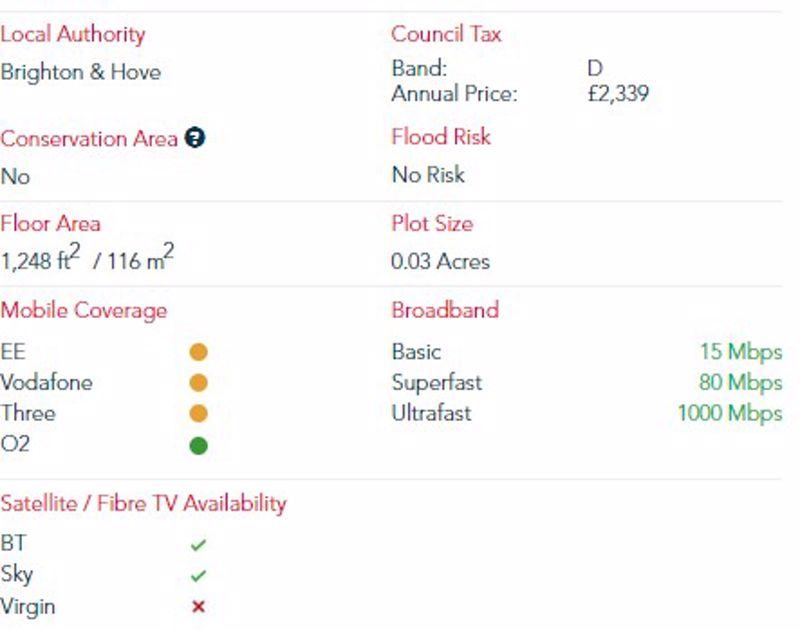
Task: Click the 80 Mbps Superfast speed value
Action: [740, 383]
